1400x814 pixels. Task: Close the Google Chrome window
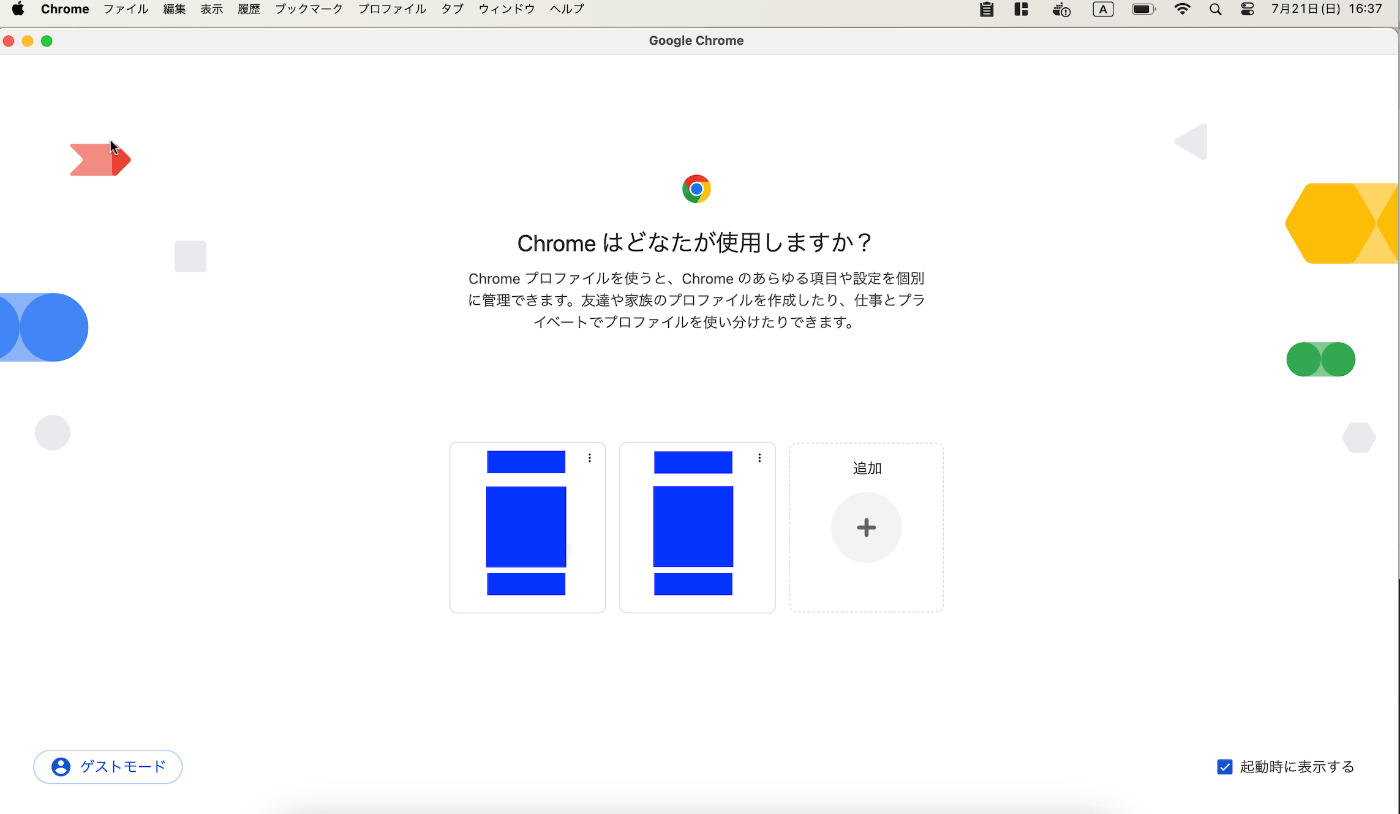coord(9,41)
